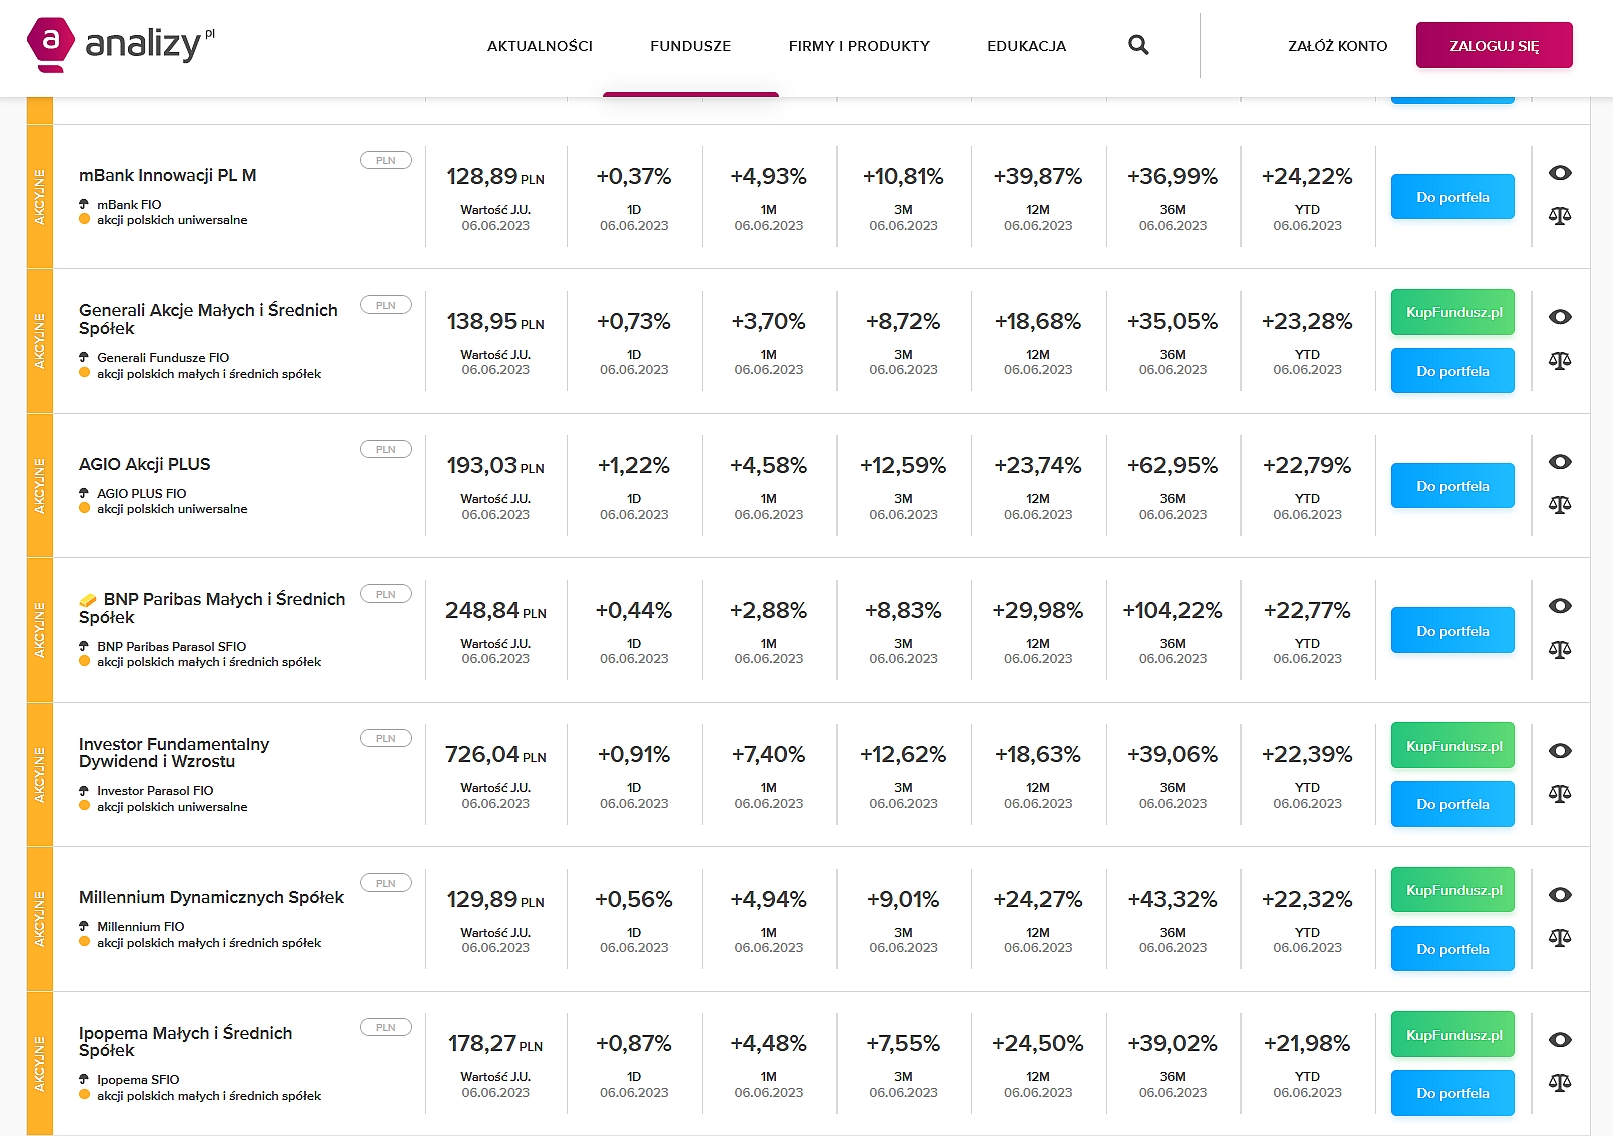Open Millennium Dynamicznych Spółek fund page
This screenshot has width=1613, height=1136.
211,897
